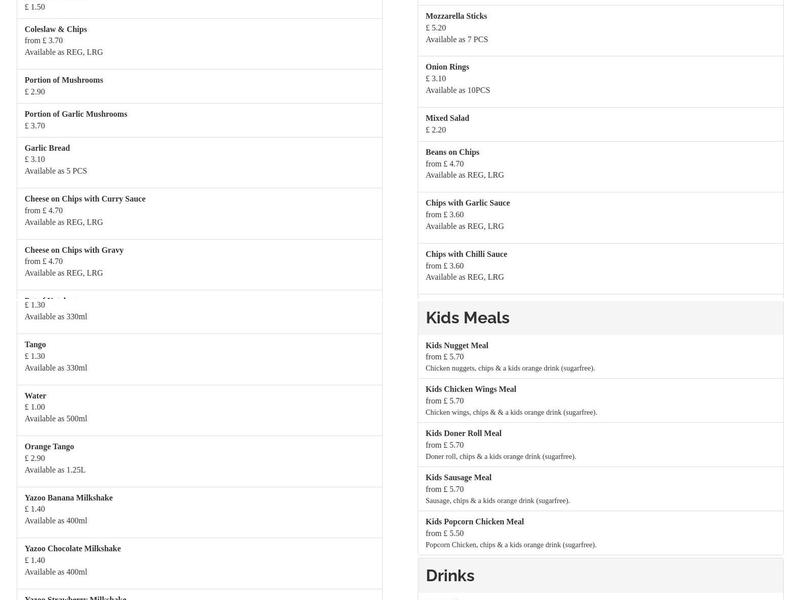This screenshot has height=600, width=800.
Task: Open the Drinks section header
Action: [600, 576]
